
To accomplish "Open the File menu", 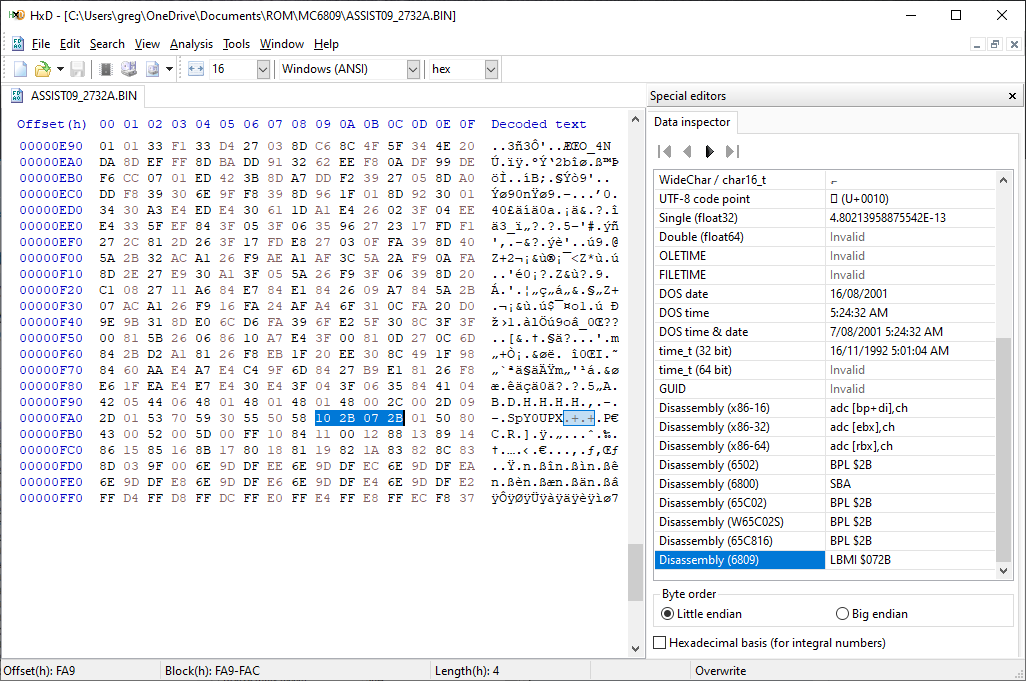I will 41,44.
